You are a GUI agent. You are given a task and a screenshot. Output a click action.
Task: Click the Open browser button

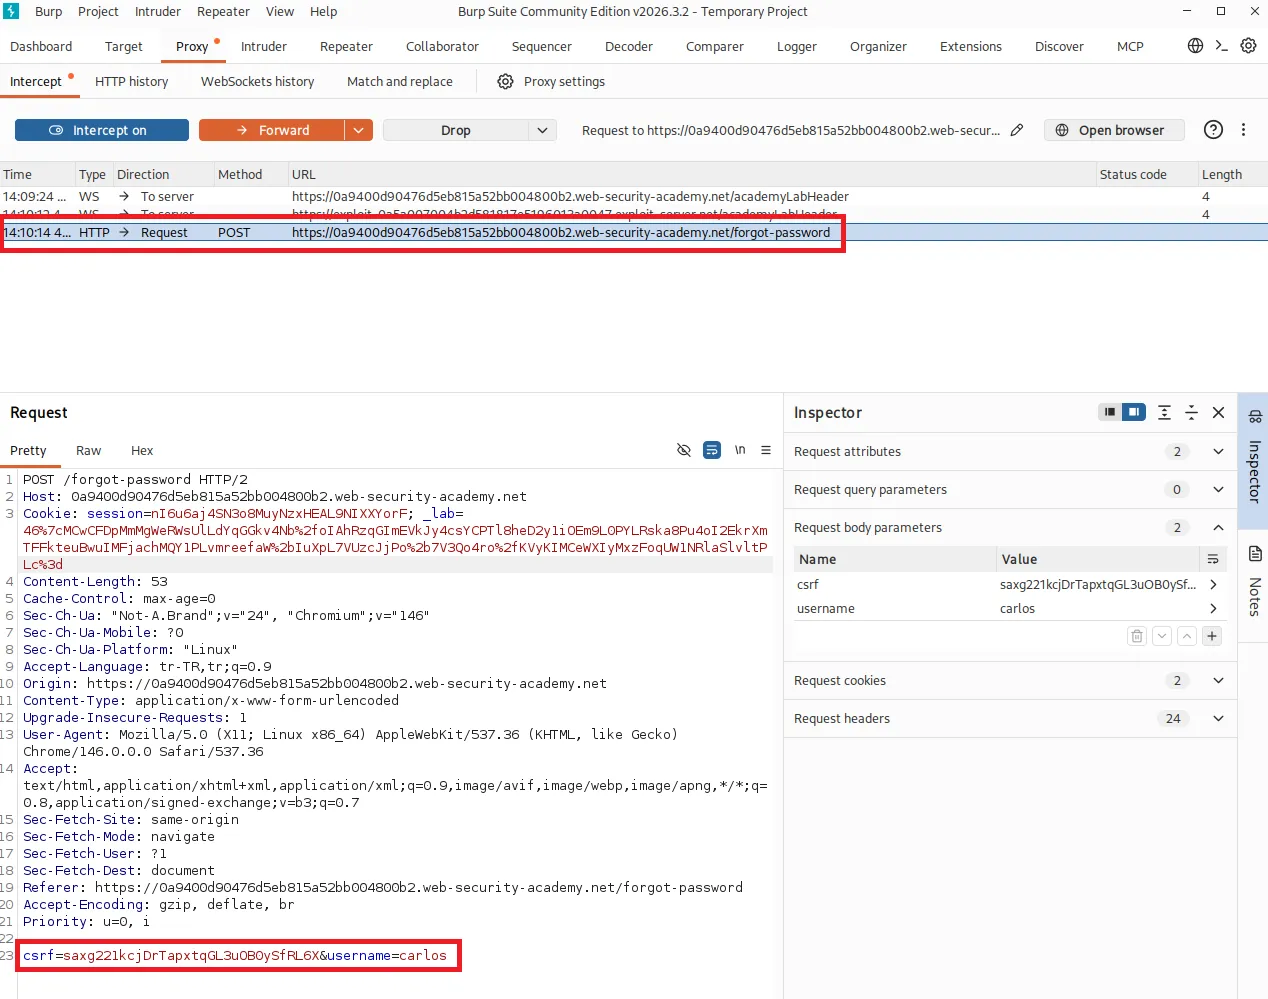pos(1114,130)
